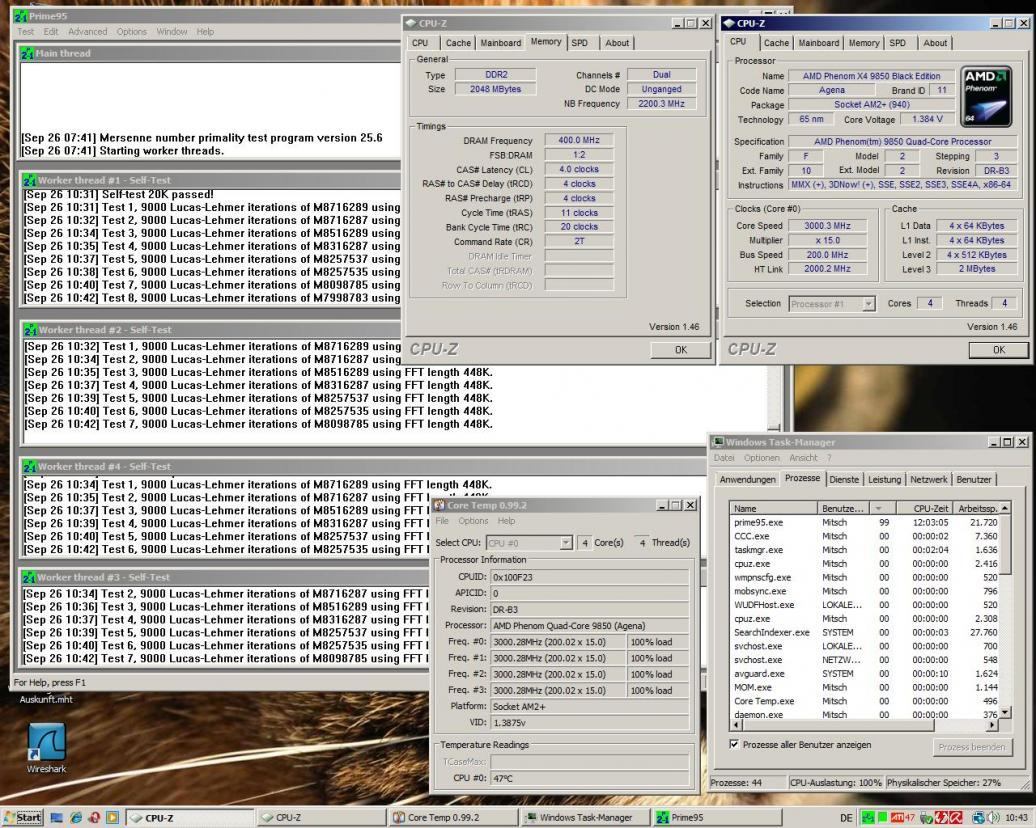
Task: Click the Memory CPU-Z window title icon
Action: click(411, 23)
